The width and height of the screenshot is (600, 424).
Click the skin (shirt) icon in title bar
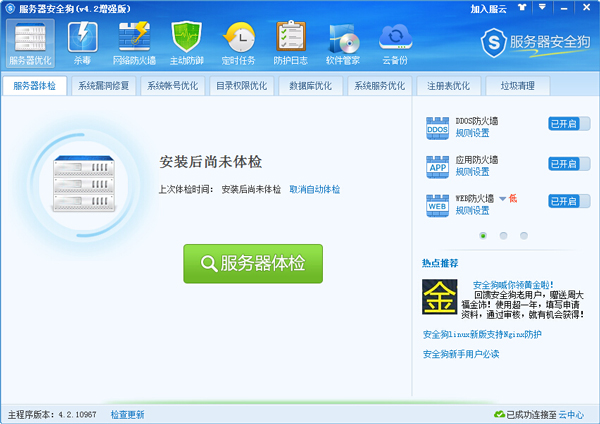click(x=522, y=8)
